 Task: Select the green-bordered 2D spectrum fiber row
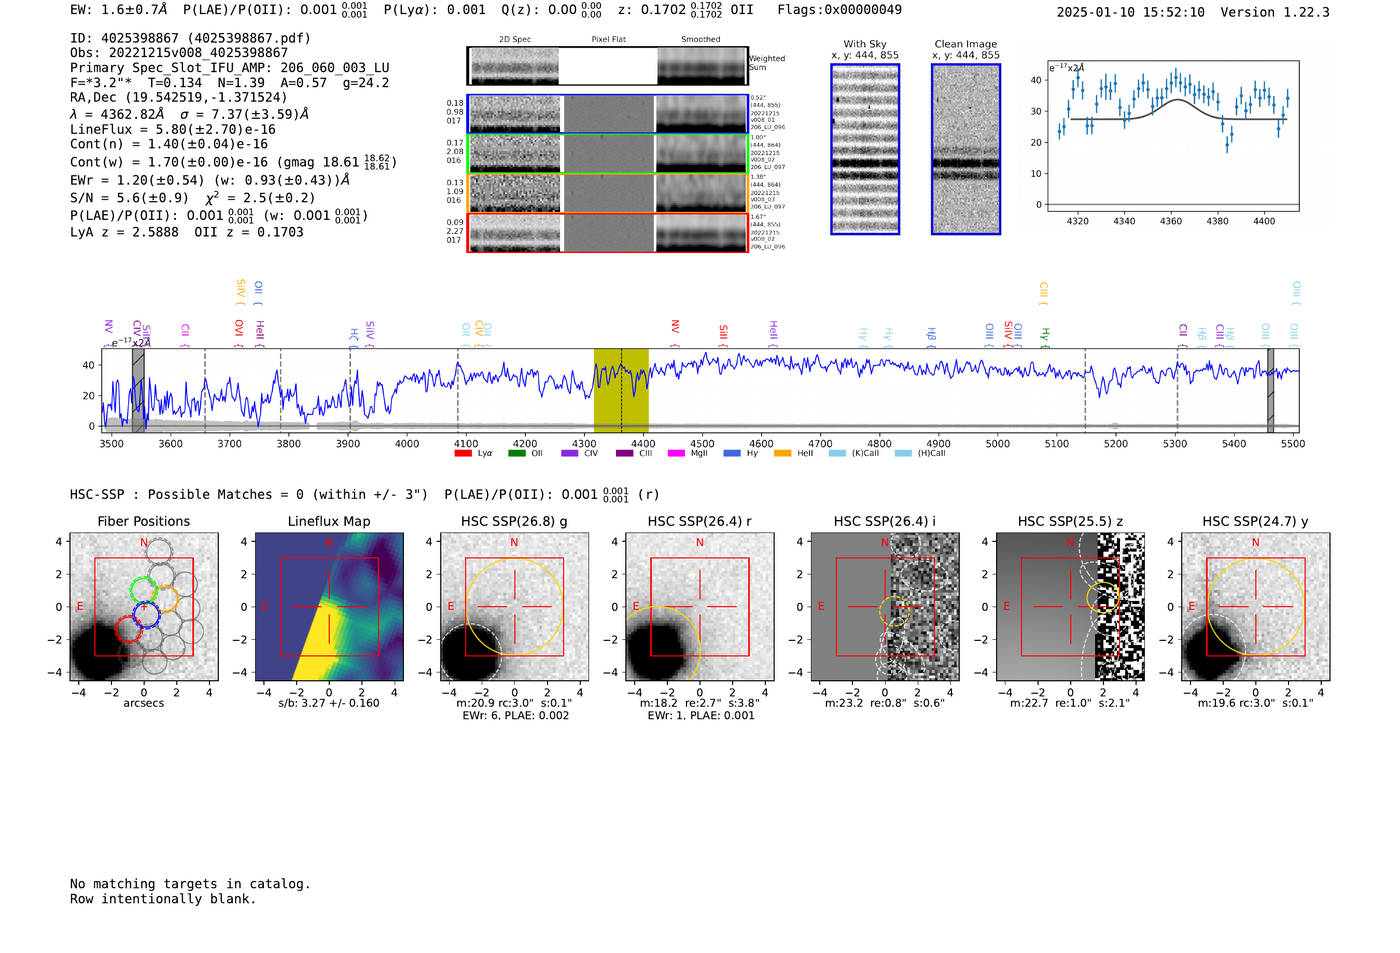tap(608, 153)
